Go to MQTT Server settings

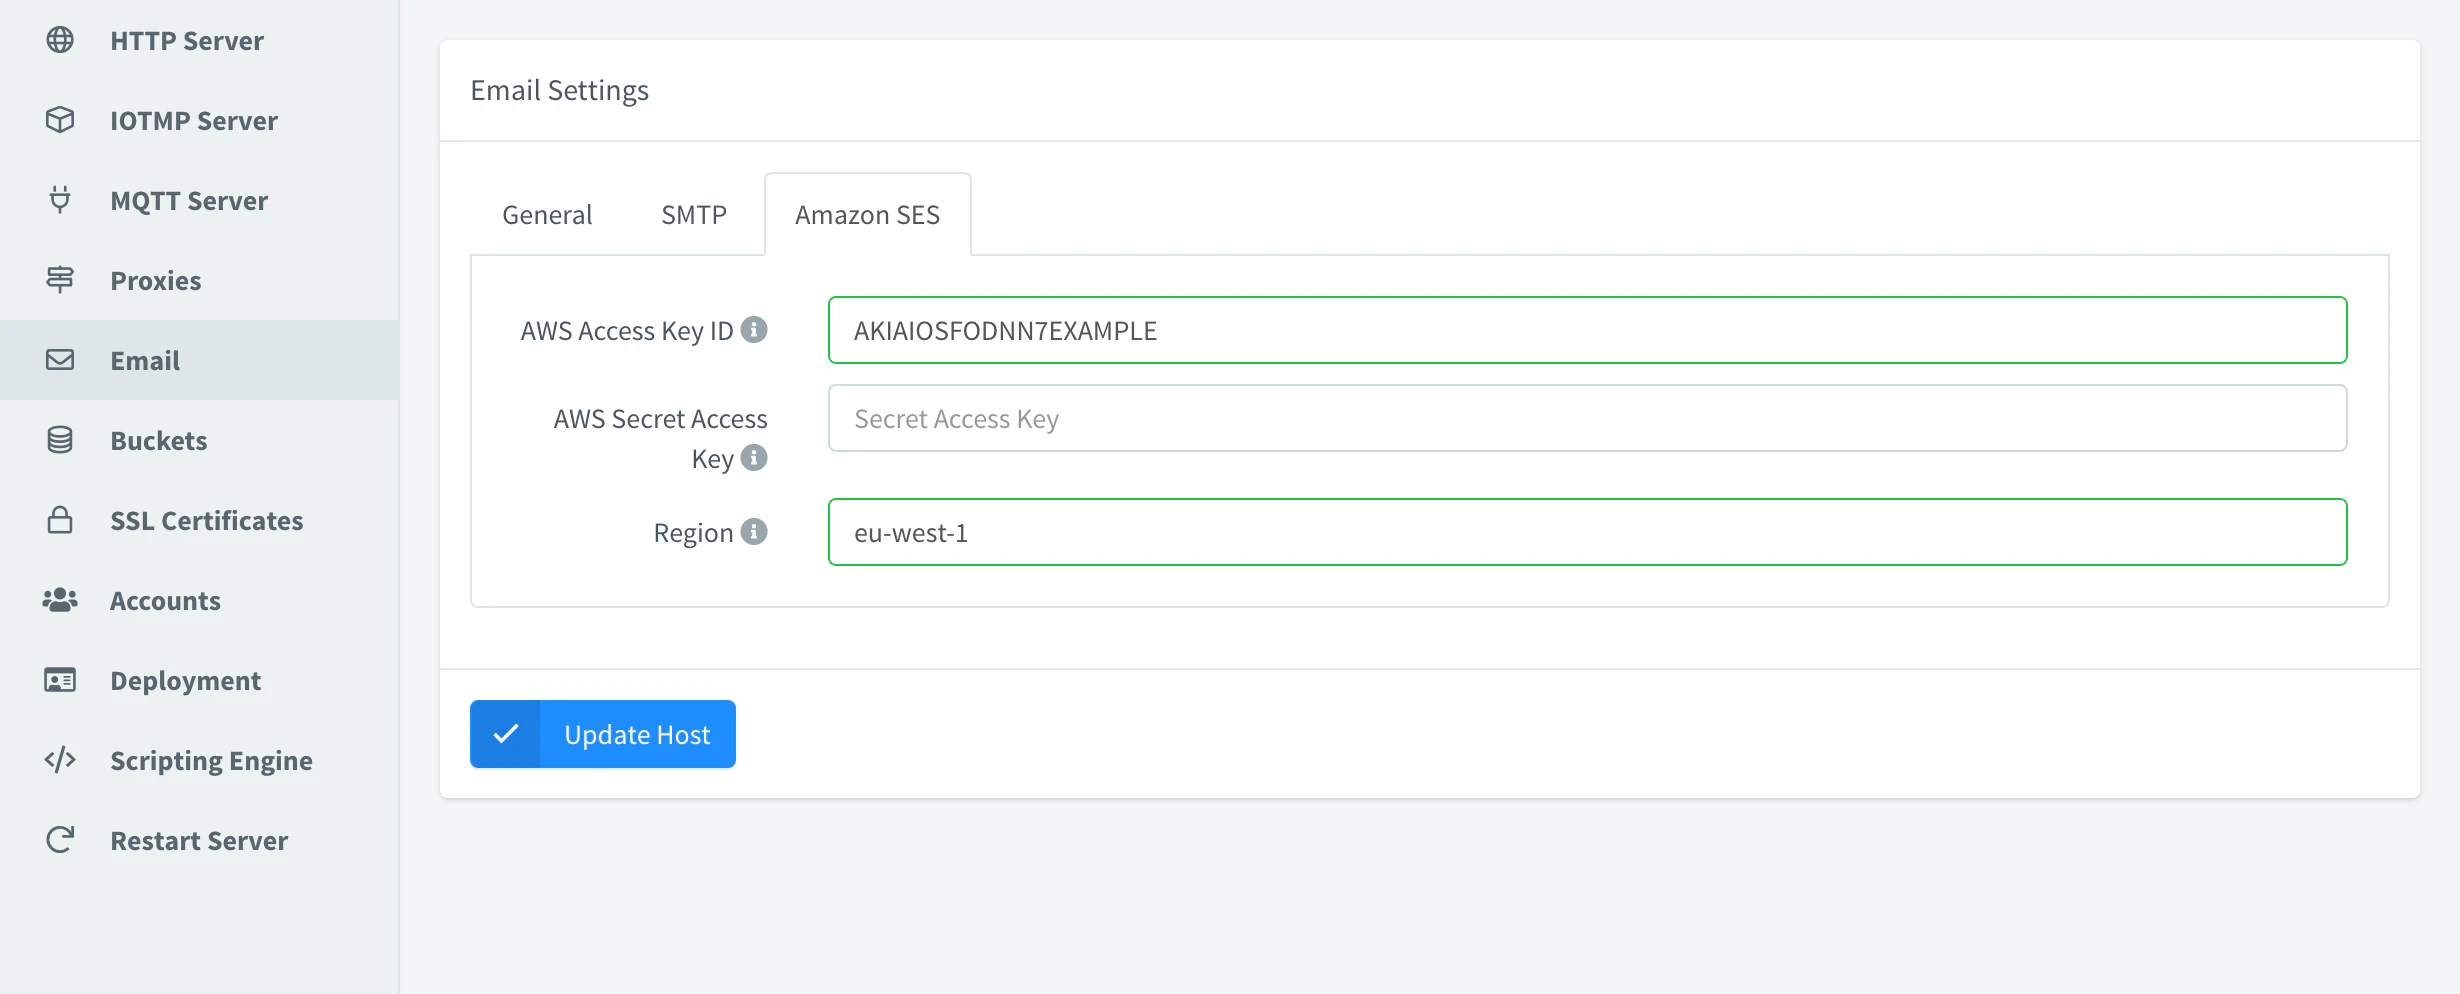pos(200,200)
